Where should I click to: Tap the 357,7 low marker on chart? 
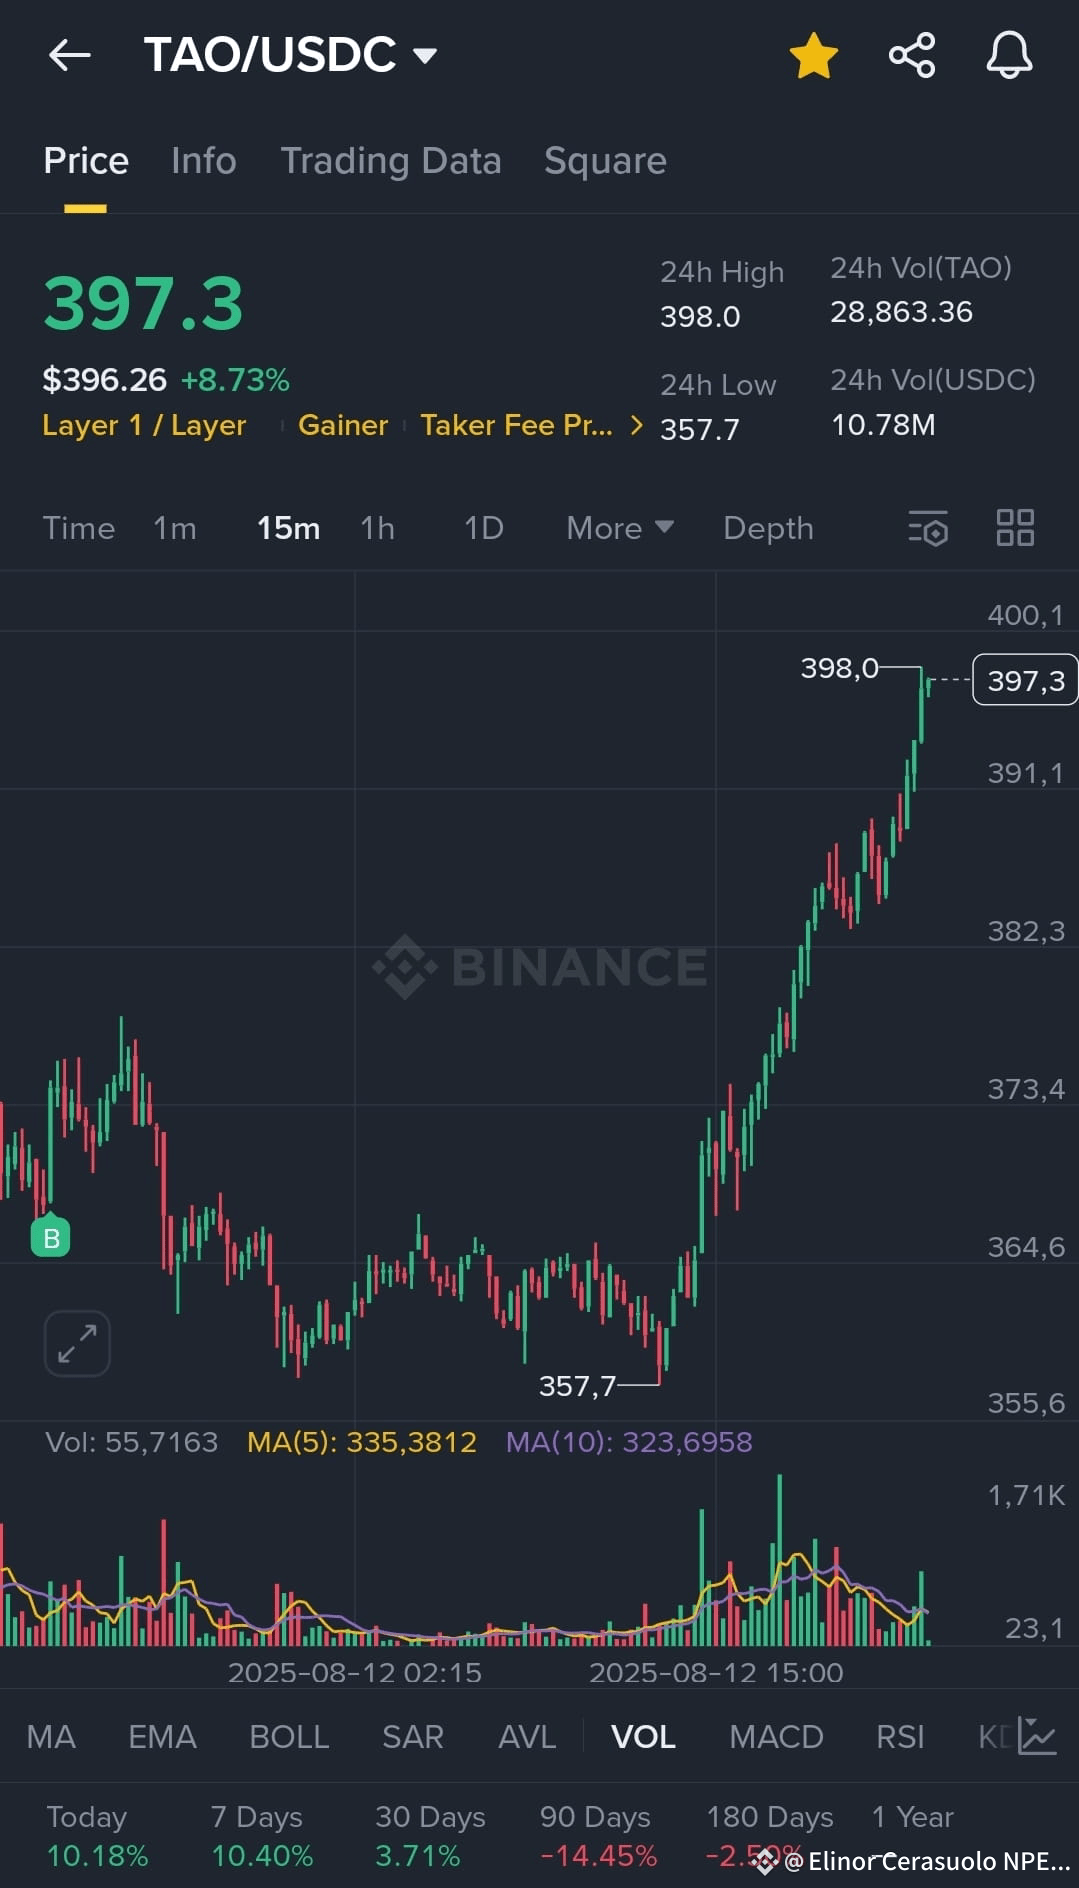[x=577, y=1386]
